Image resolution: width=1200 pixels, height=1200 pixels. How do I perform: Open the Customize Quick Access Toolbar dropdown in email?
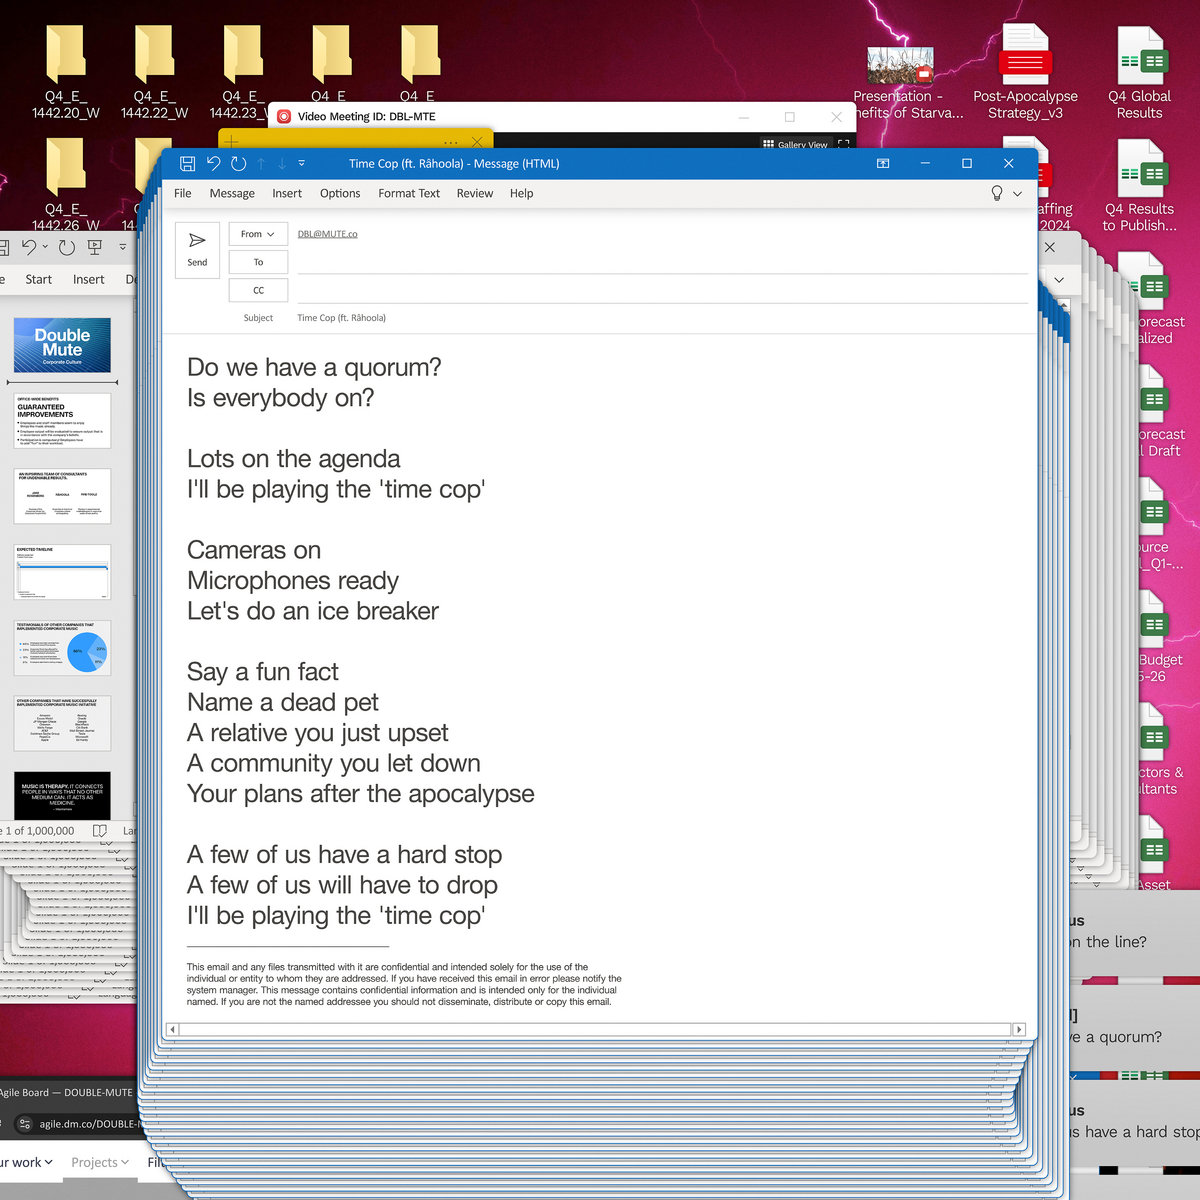coord(301,163)
